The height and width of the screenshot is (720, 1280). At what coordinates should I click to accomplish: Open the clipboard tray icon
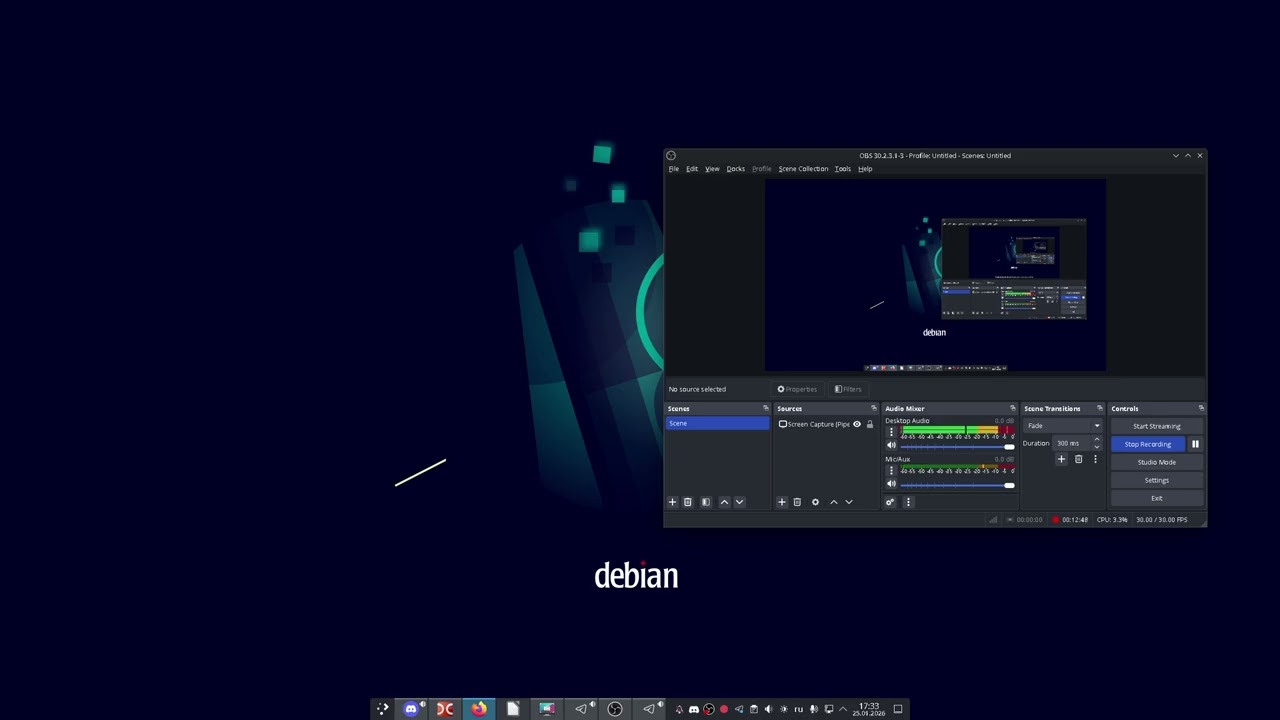pos(753,709)
